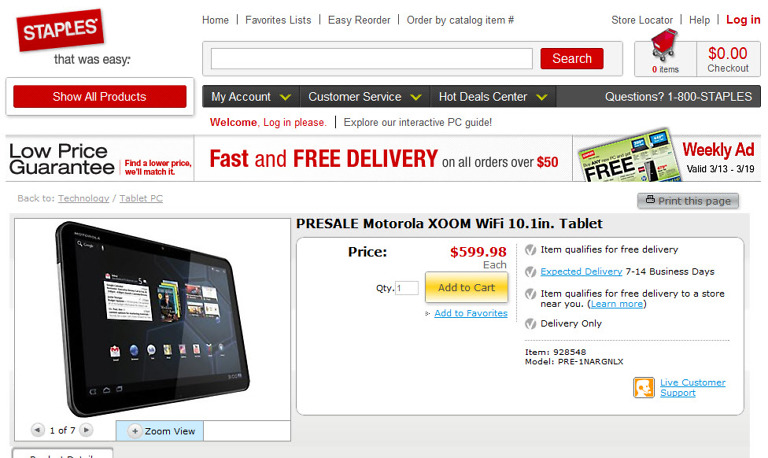
Task: Add the tablet to cart
Action: coord(466,288)
